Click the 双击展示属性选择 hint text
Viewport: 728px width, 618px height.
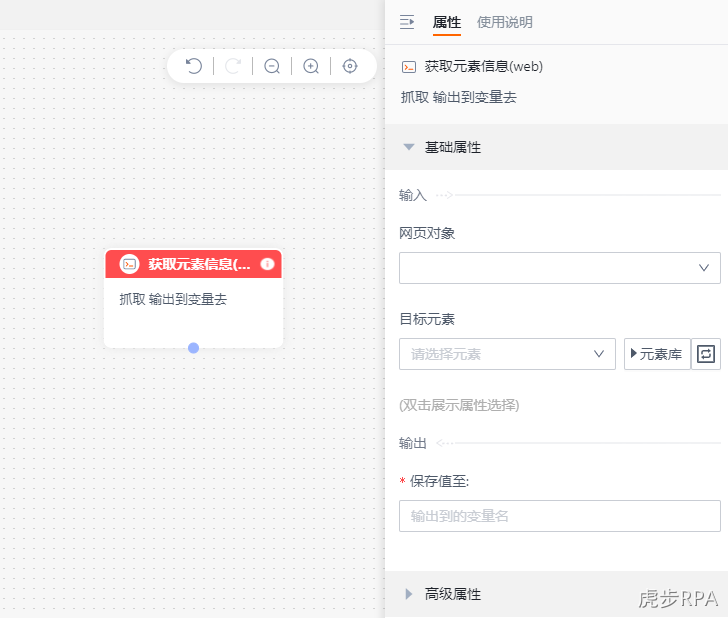pos(459,405)
